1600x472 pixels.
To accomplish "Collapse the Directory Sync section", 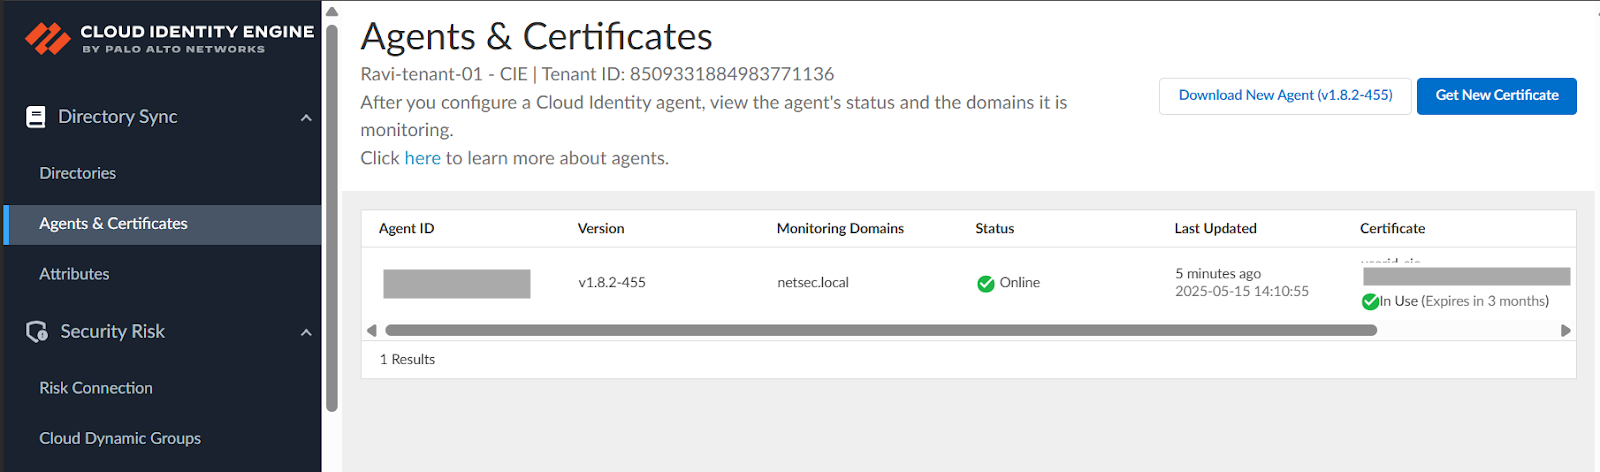I will 306,118.
